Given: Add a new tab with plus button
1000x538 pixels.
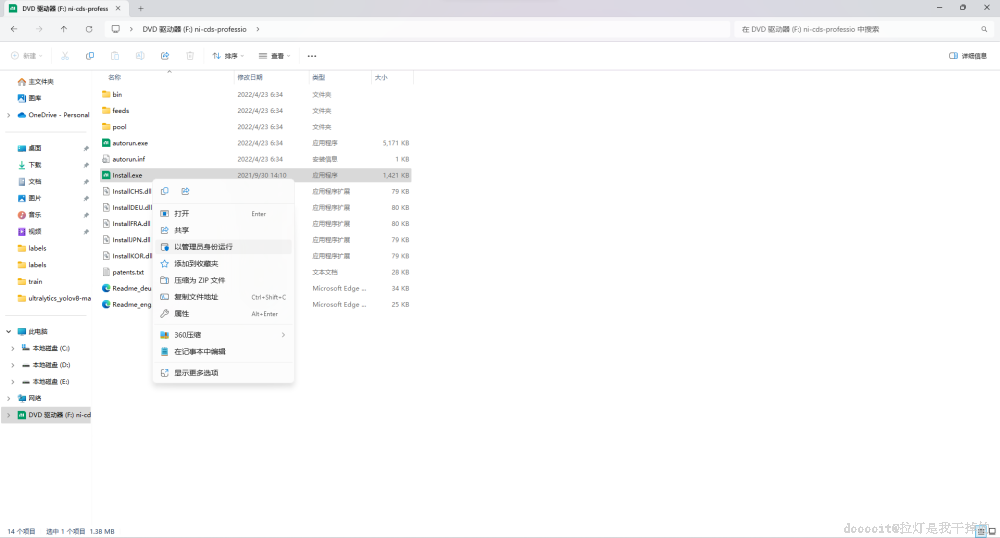Looking at the screenshot, I should (x=141, y=9).
